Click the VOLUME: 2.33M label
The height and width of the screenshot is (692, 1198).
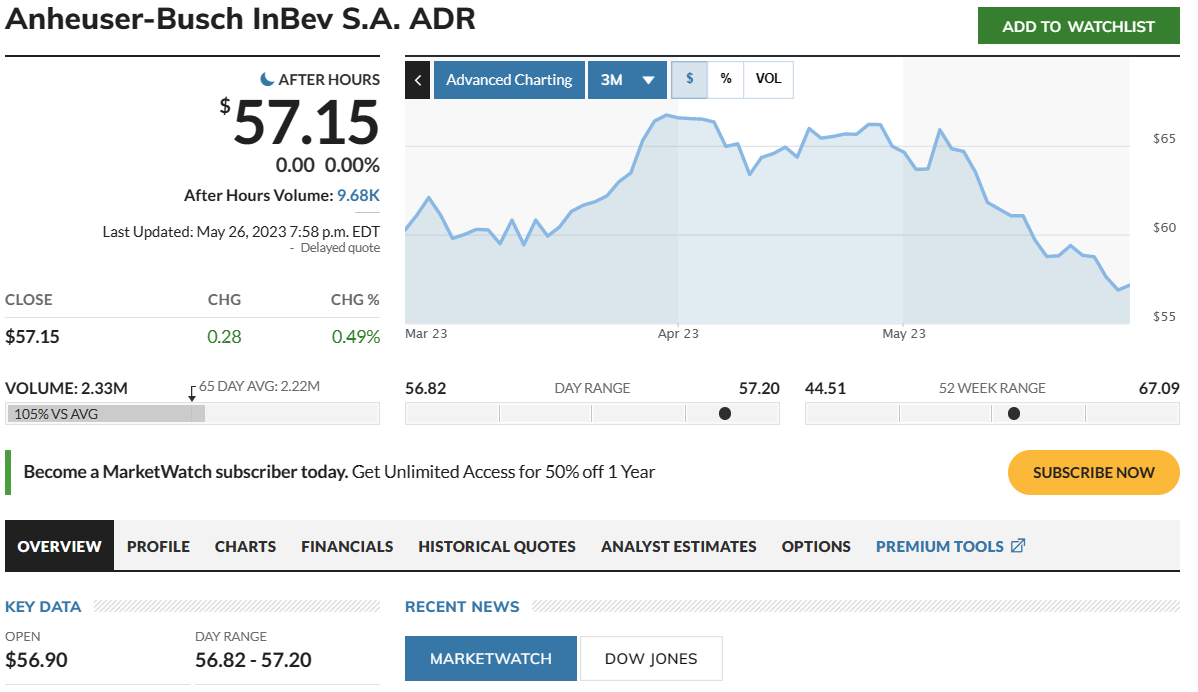pyautogui.click(x=66, y=388)
